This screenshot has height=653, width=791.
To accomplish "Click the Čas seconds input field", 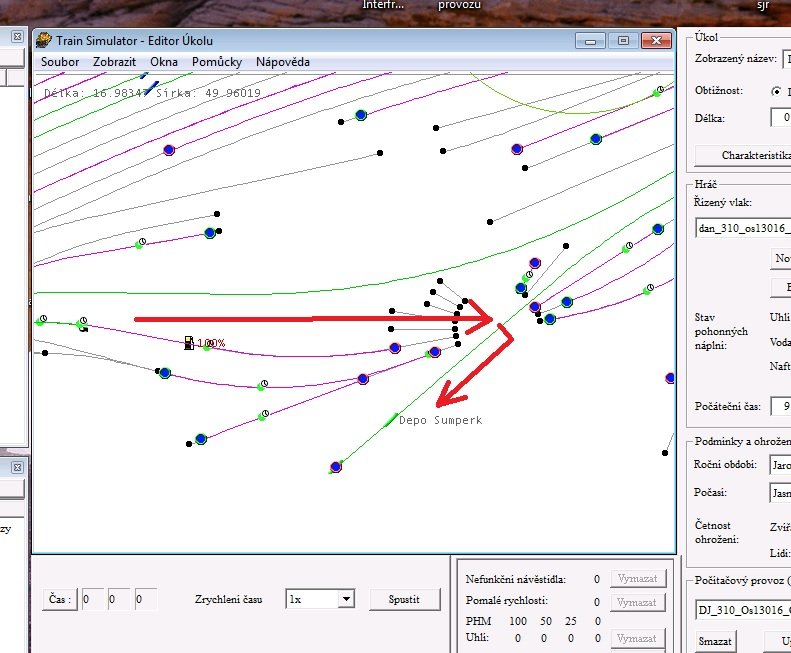I will click(146, 600).
